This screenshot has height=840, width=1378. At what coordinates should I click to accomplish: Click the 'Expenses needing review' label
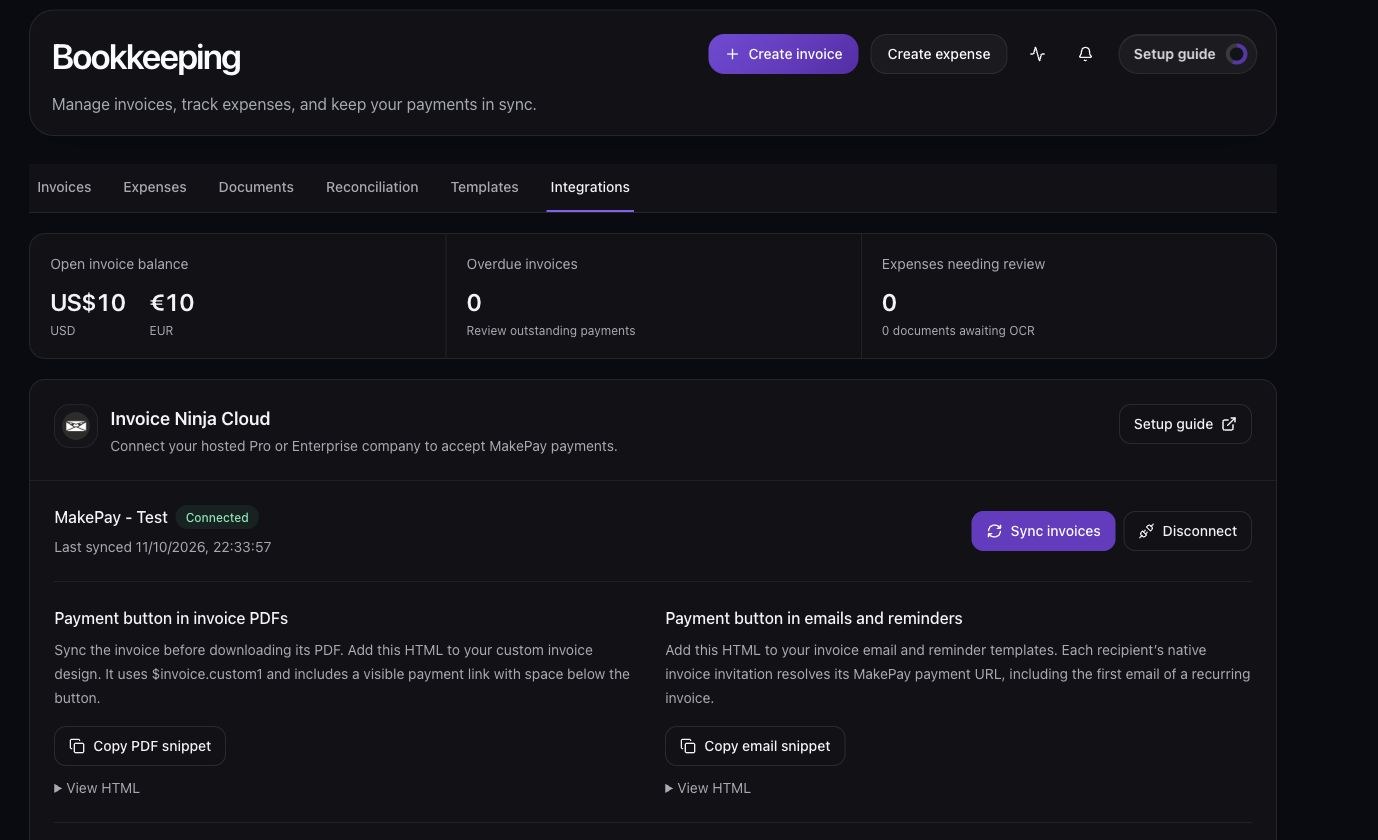pyautogui.click(x=963, y=264)
